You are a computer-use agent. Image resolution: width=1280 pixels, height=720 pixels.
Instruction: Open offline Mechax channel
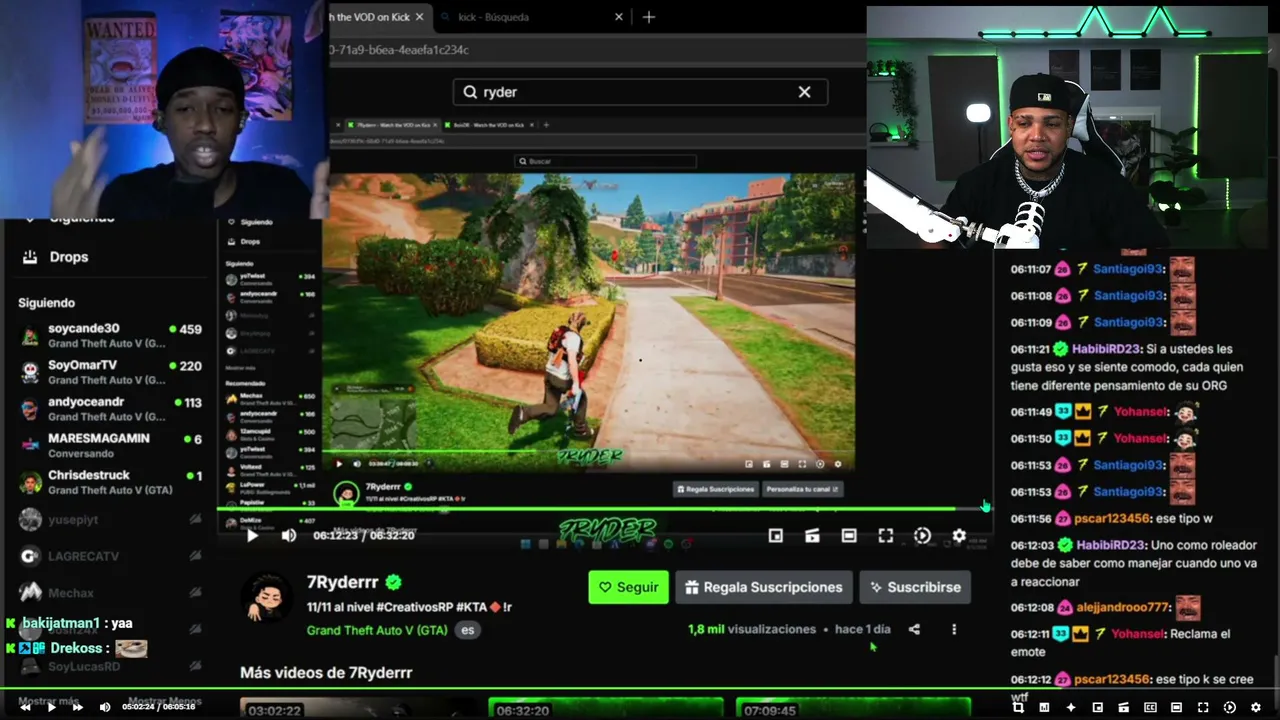coord(110,593)
